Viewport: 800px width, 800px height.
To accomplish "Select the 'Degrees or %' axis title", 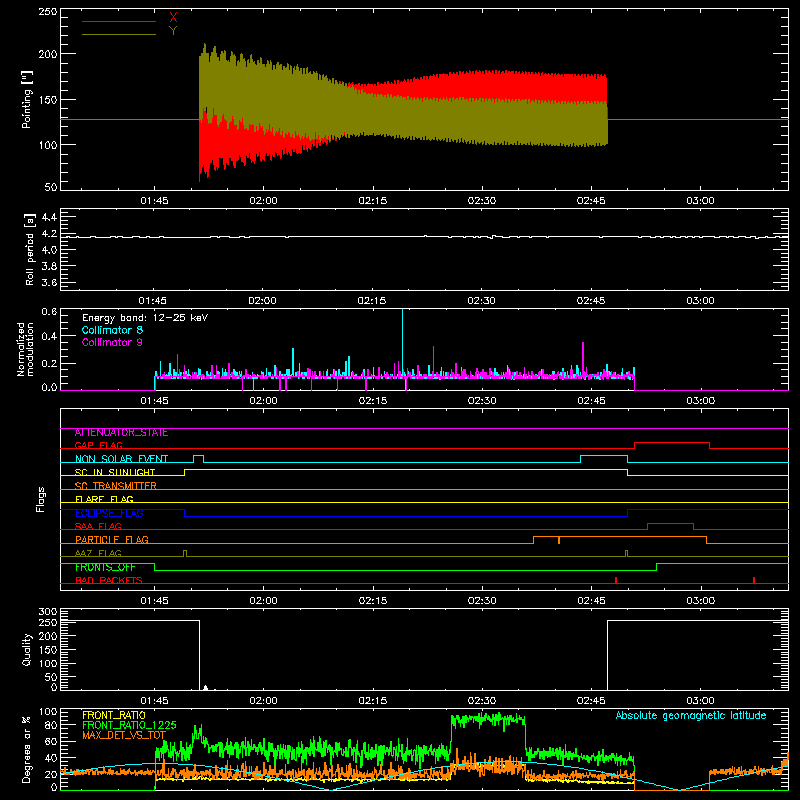I will point(27,749).
